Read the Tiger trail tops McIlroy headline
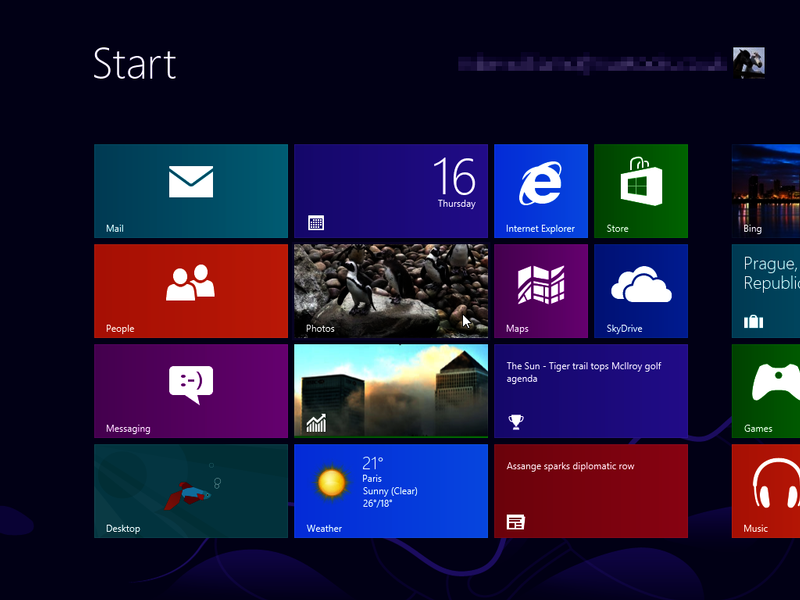 click(x=590, y=390)
